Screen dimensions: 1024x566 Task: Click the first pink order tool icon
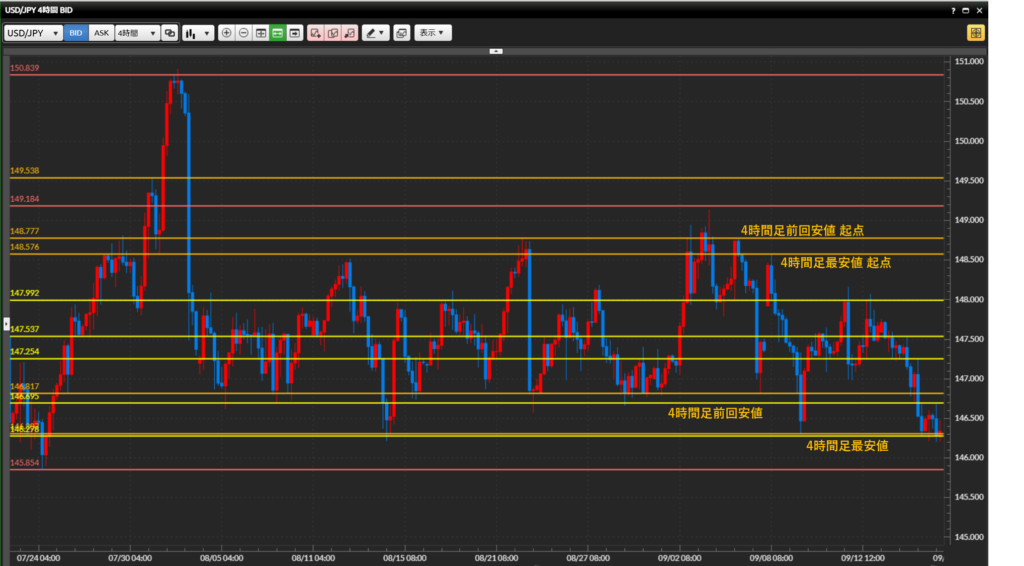point(316,33)
